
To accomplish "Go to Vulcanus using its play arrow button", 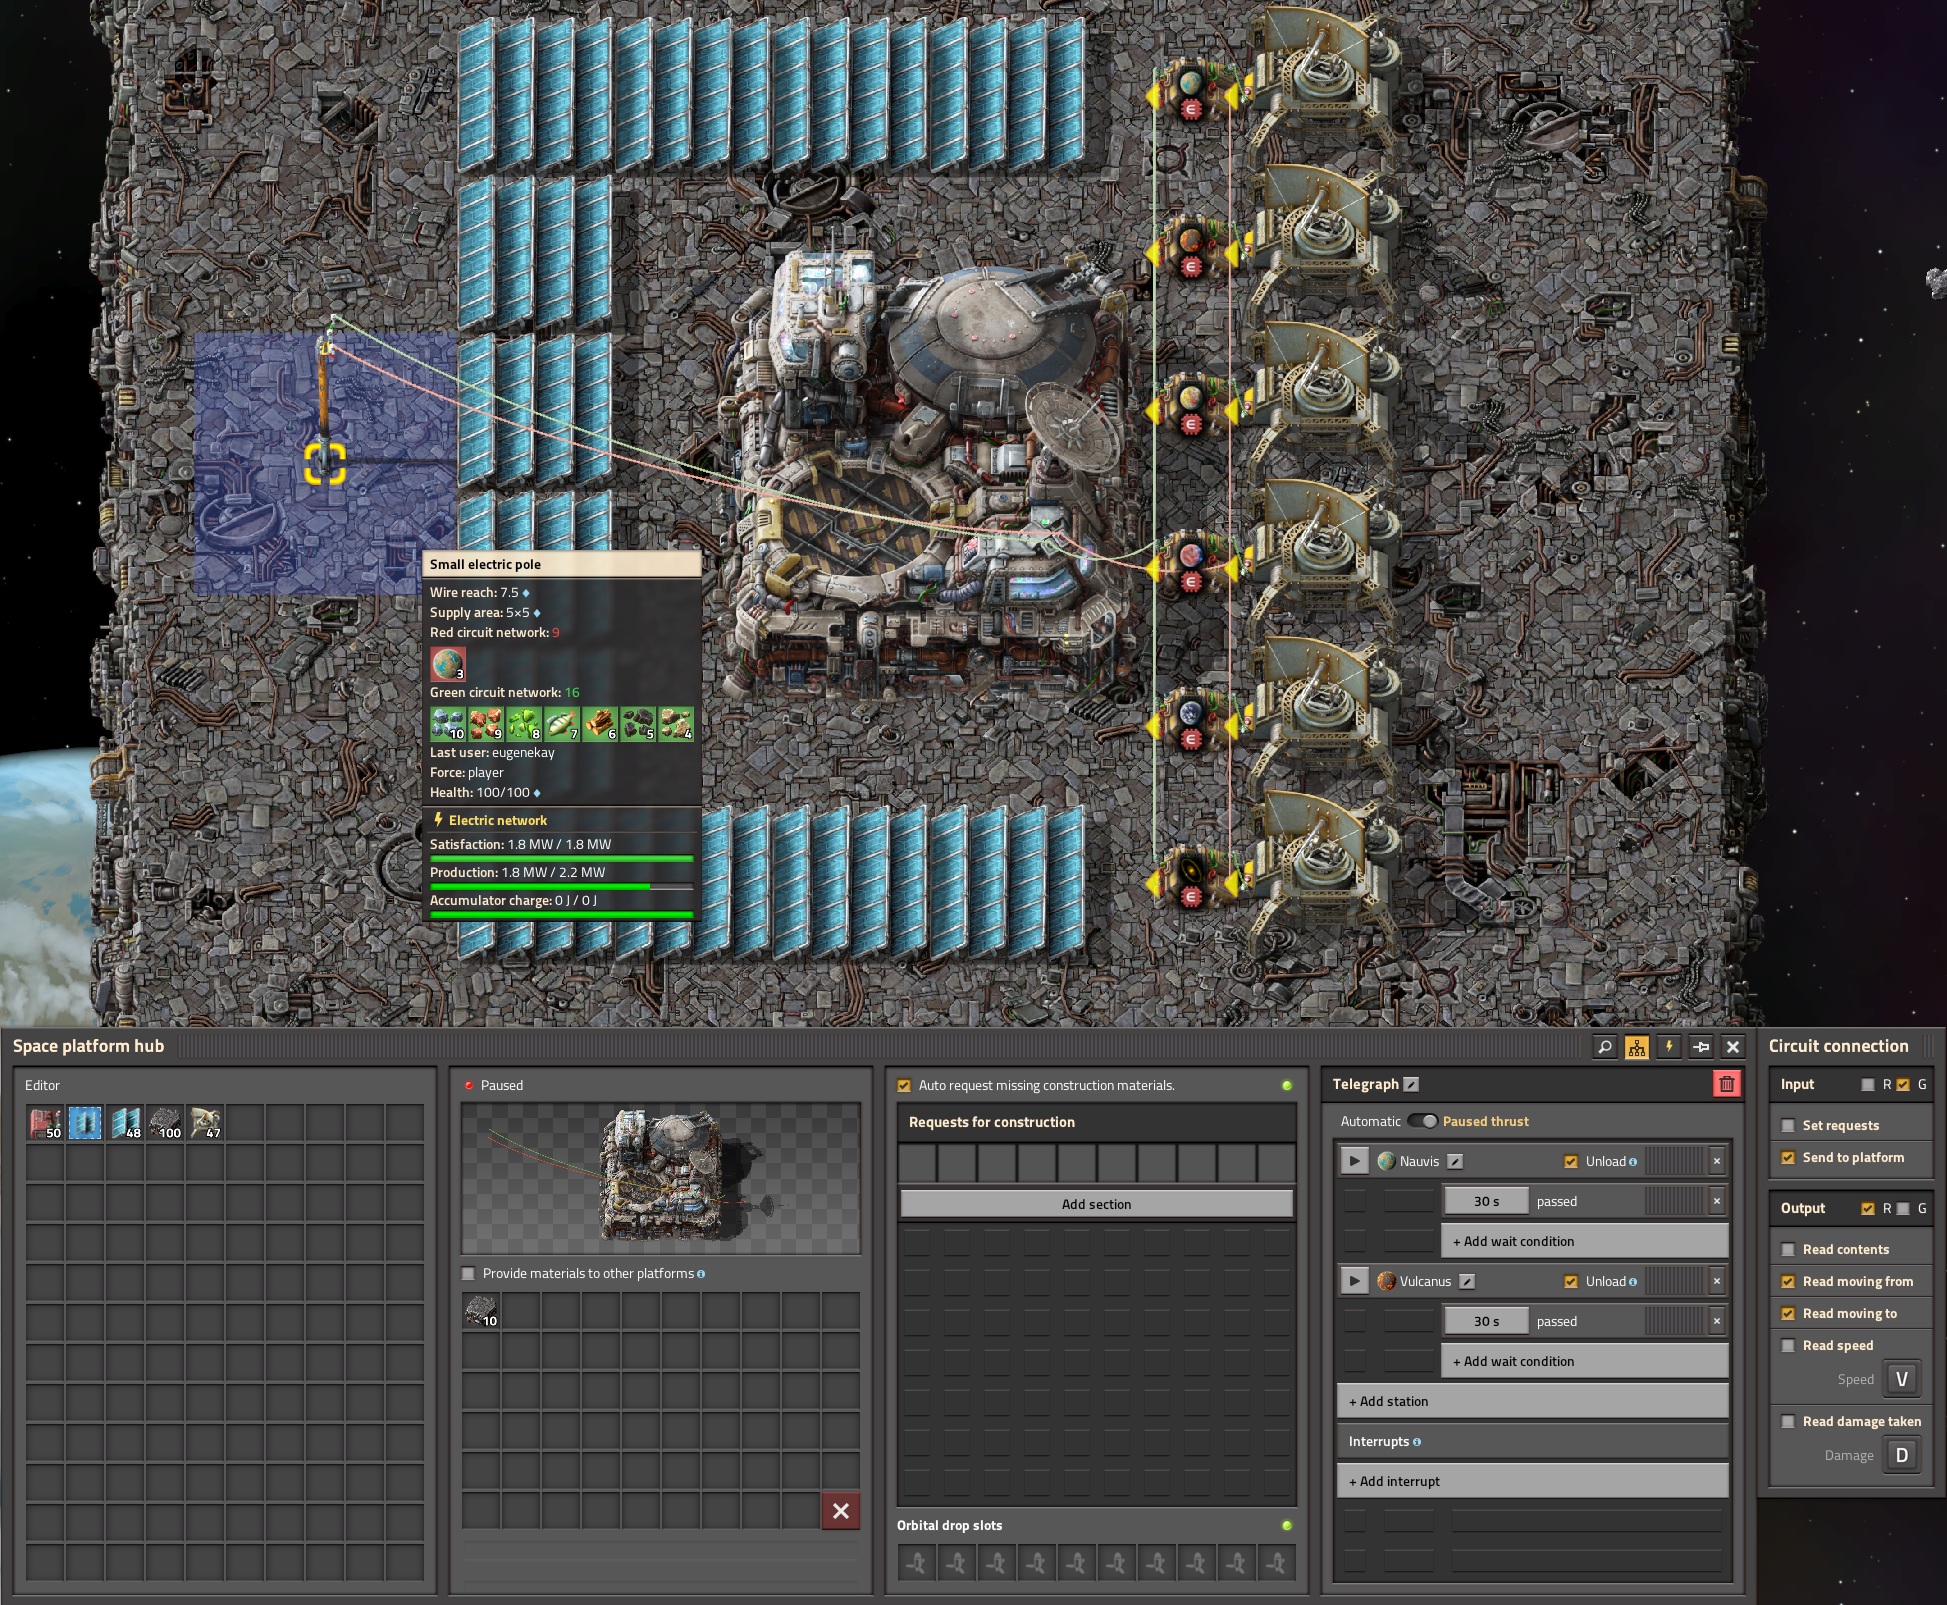I will coord(1354,1281).
